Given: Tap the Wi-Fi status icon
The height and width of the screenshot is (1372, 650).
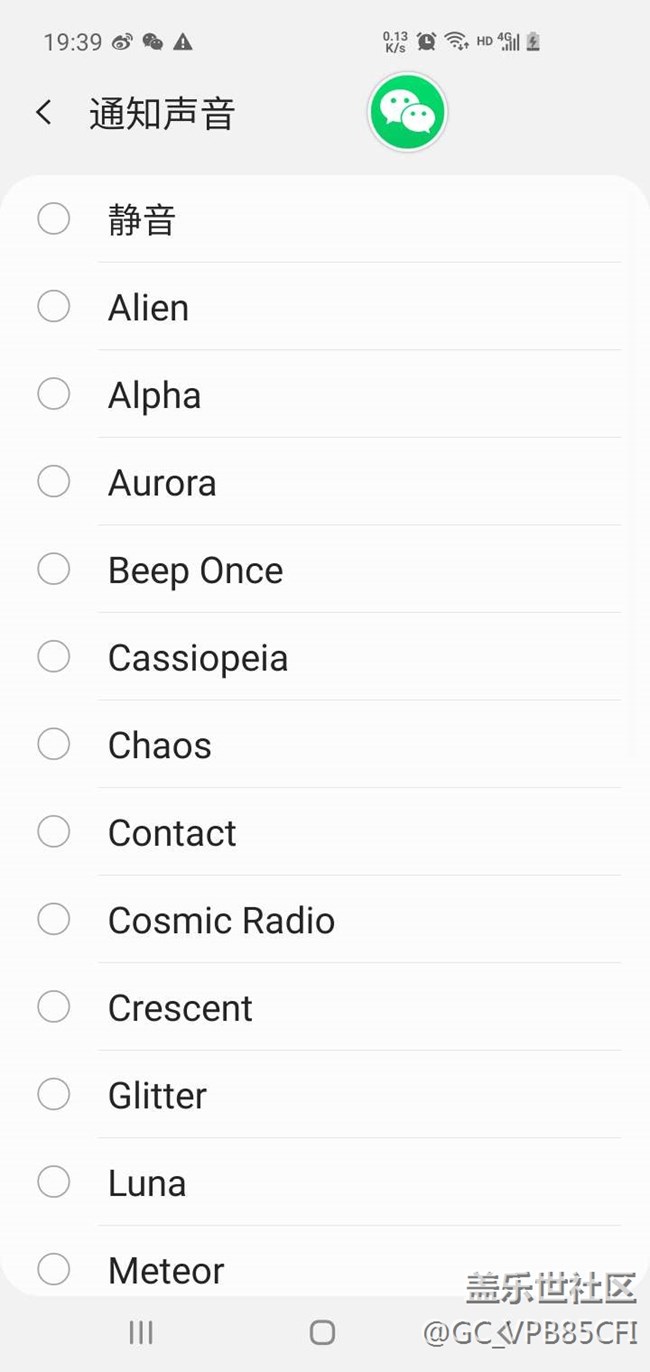Looking at the screenshot, I should point(456,41).
